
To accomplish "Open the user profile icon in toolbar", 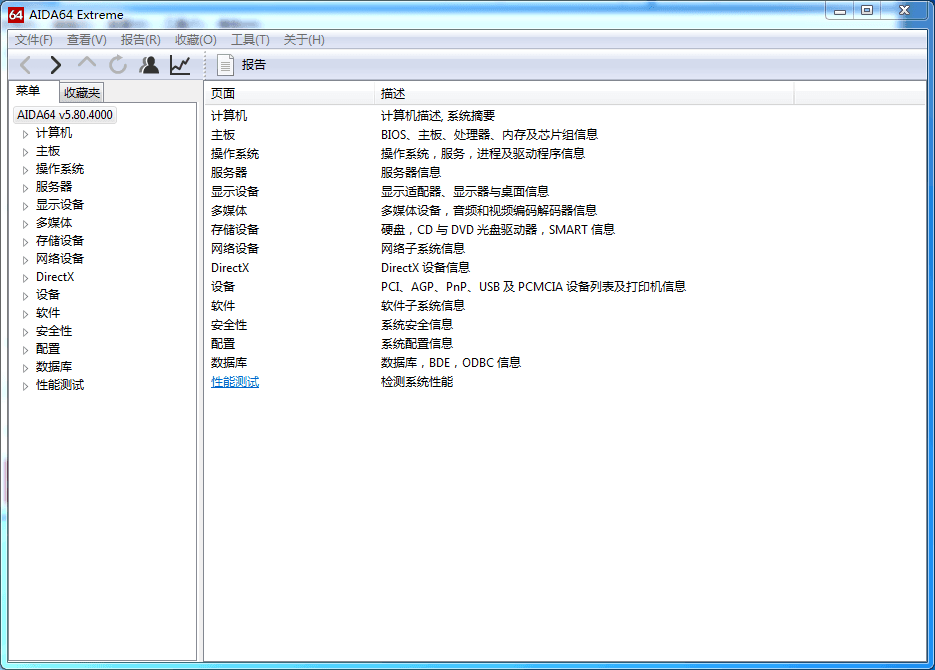I will click(149, 65).
